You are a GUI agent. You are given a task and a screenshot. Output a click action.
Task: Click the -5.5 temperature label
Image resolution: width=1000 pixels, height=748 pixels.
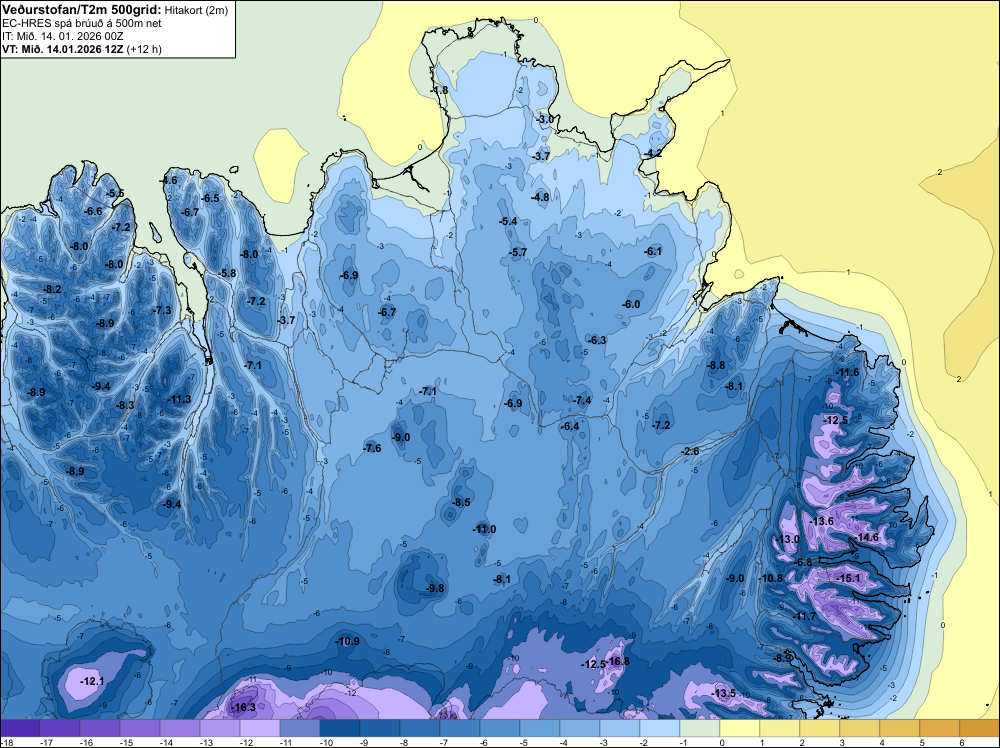(x=115, y=193)
